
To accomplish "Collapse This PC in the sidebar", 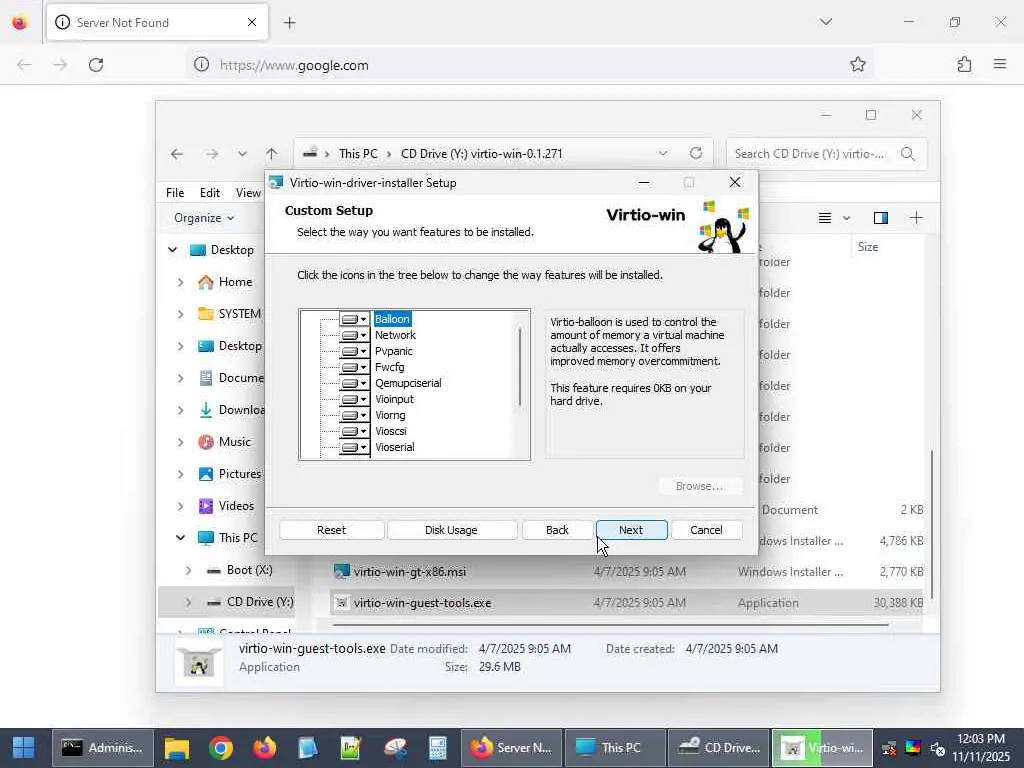I will [x=180, y=538].
